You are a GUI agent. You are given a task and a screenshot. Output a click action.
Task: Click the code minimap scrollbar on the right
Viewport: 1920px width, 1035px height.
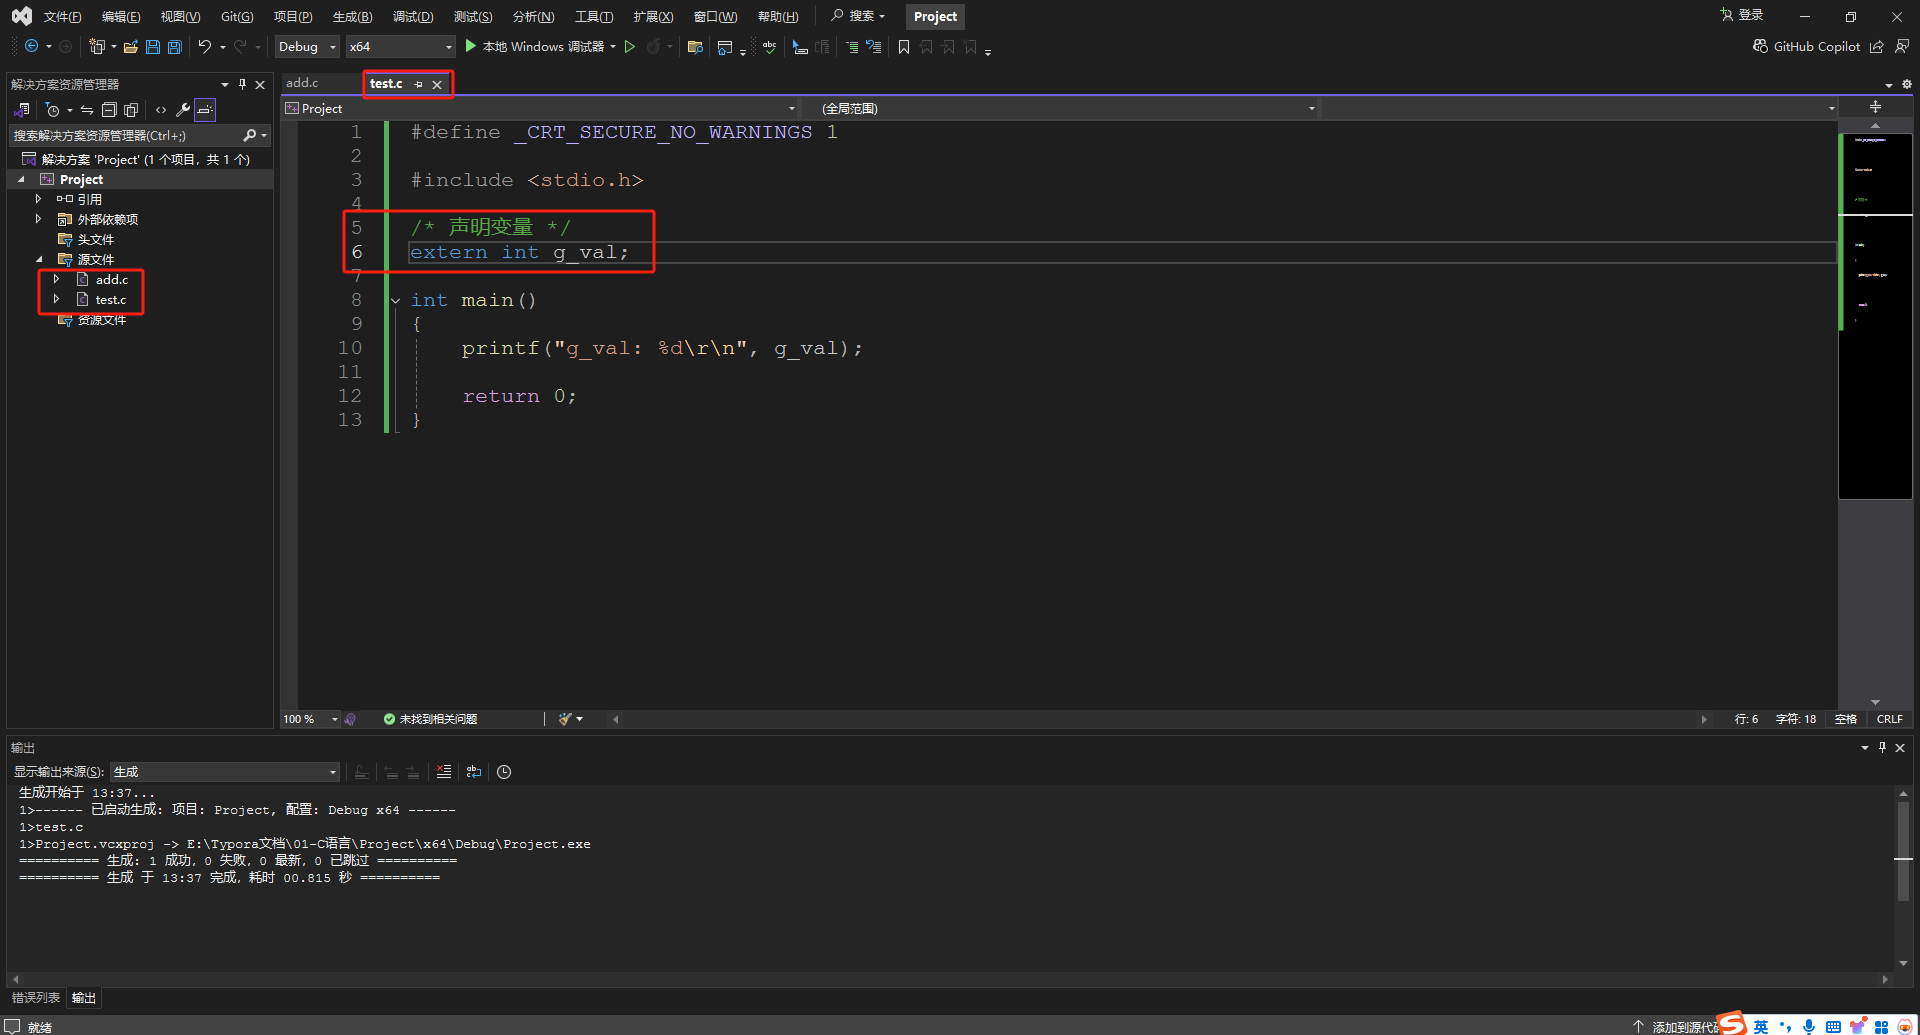pyautogui.click(x=1875, y=315)
